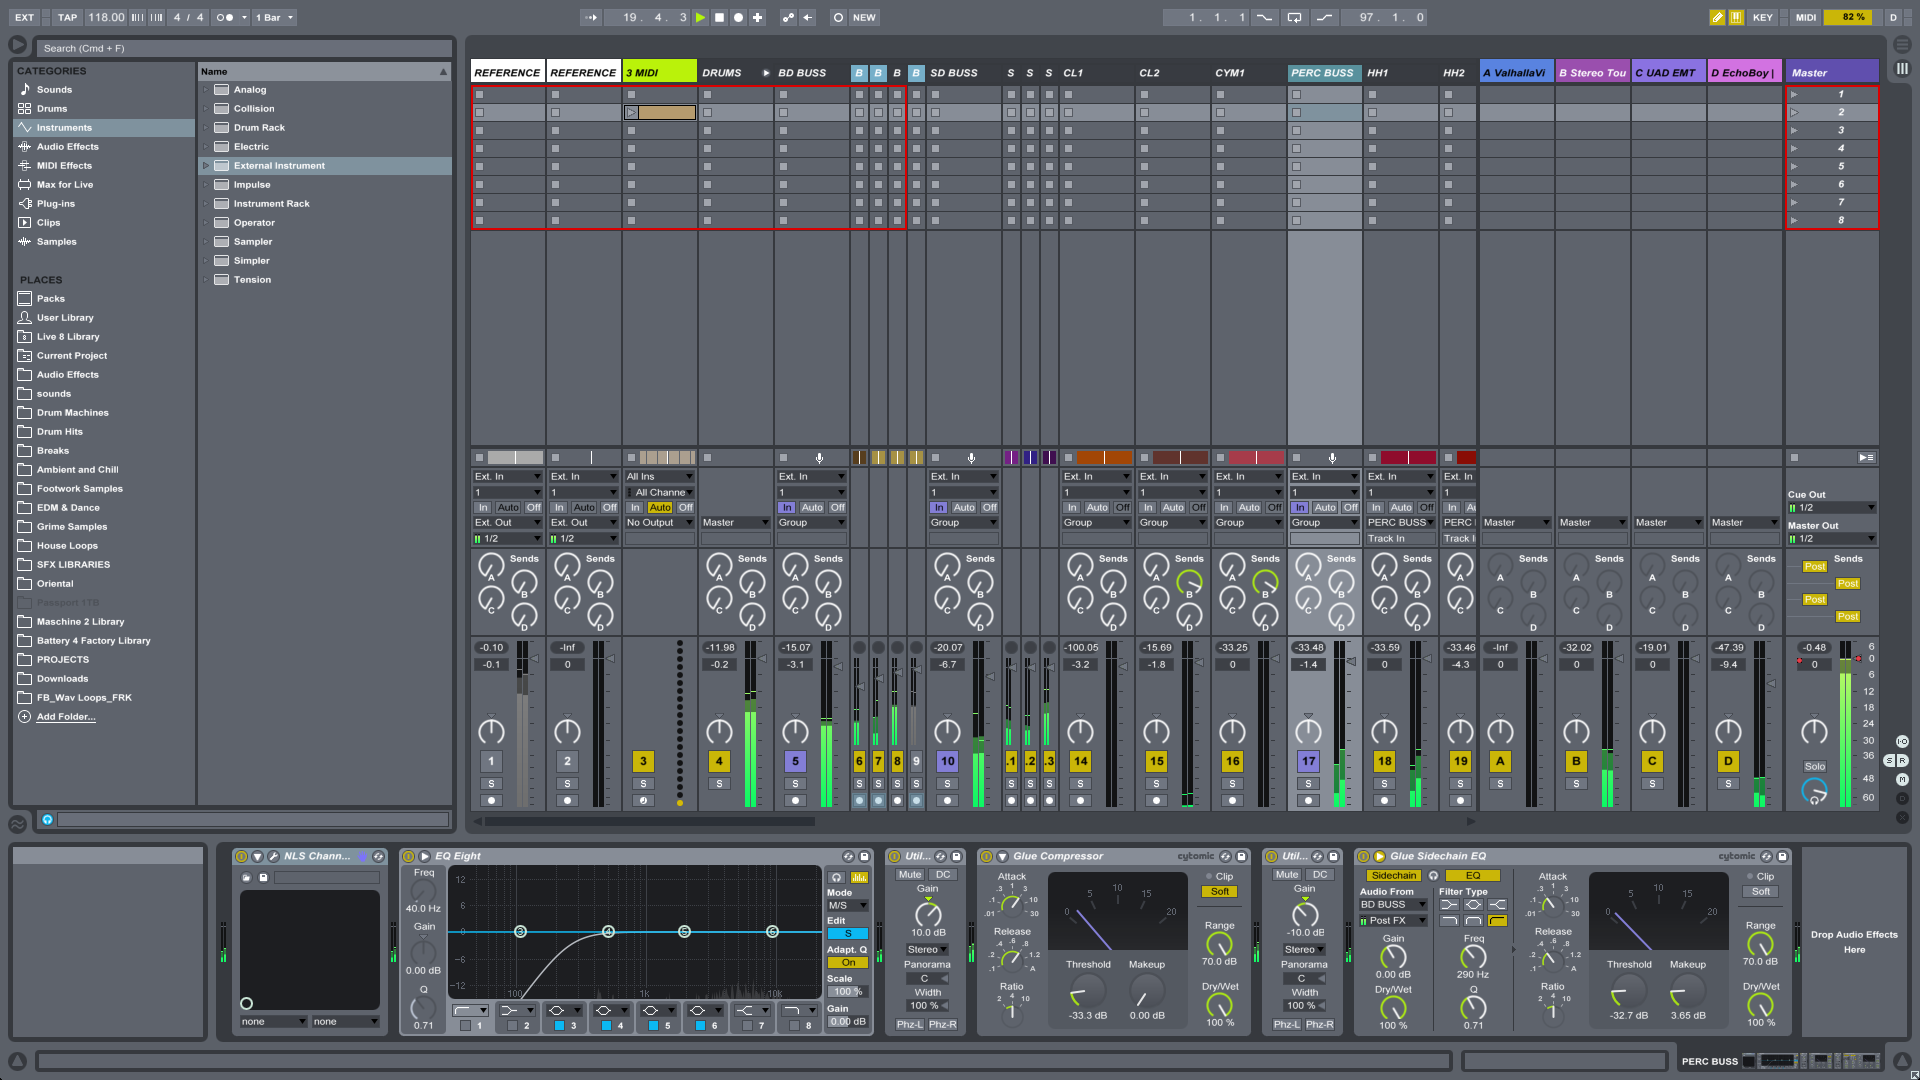Viewport: 1920px width, 1080px height.
Task: Click NEW scene button
Action: [864, 17]
